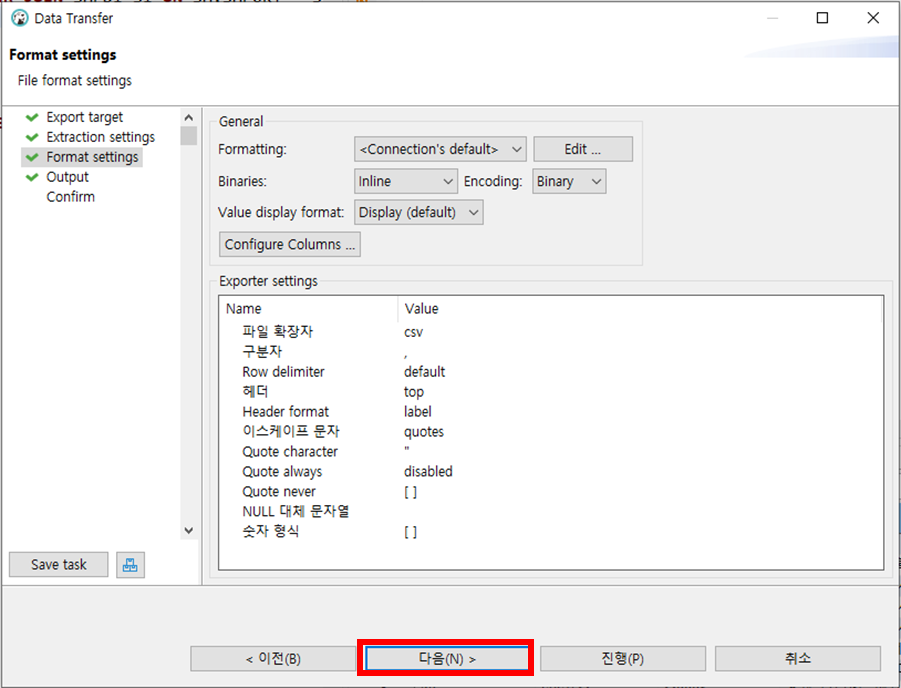Click the default value of Row delimiter

click(x=425, y=372)
